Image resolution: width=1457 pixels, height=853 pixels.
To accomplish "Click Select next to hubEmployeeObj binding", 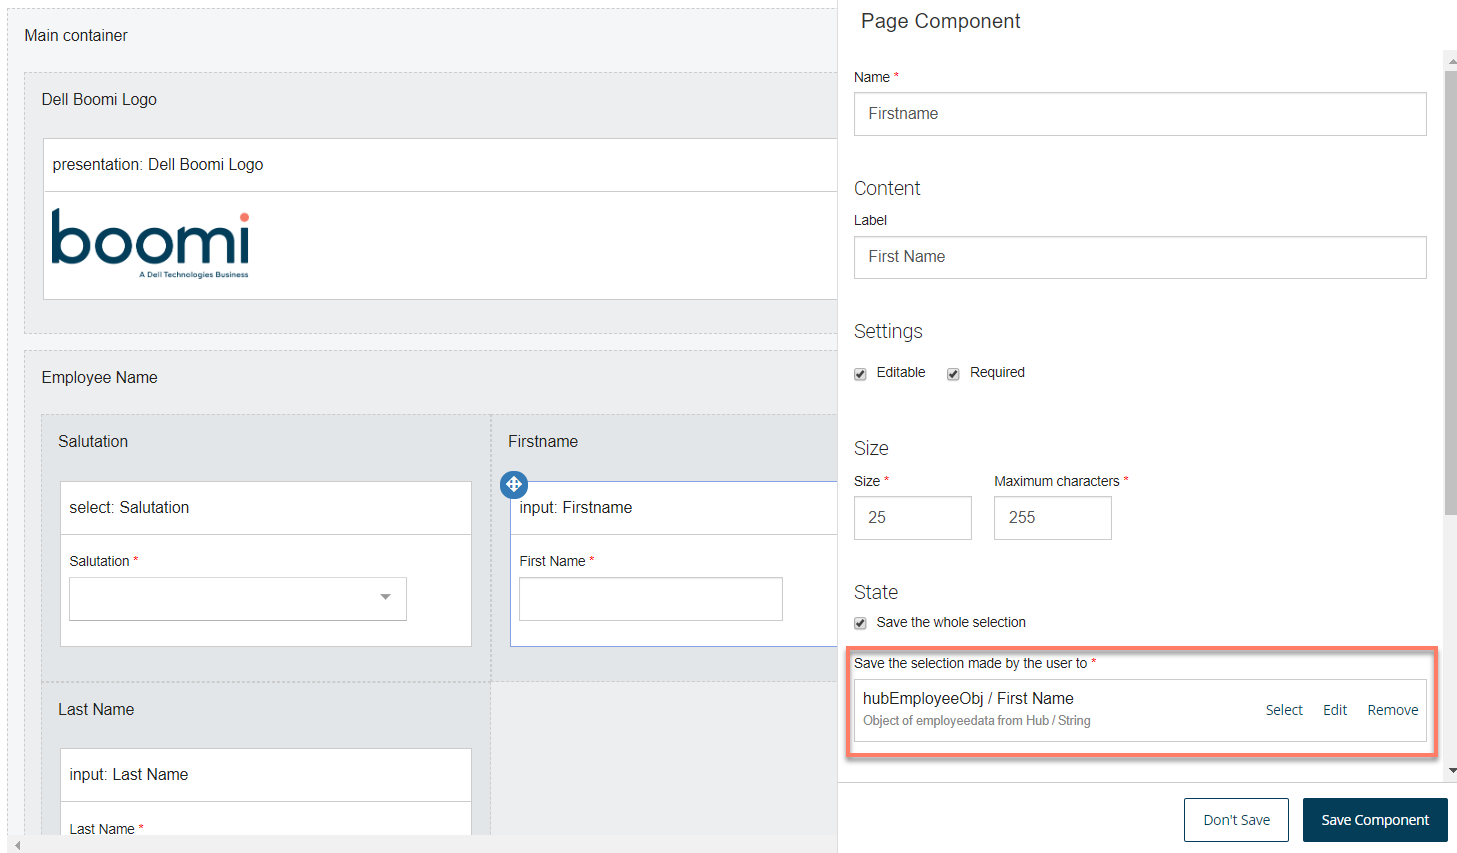I will pos(1284,709).
